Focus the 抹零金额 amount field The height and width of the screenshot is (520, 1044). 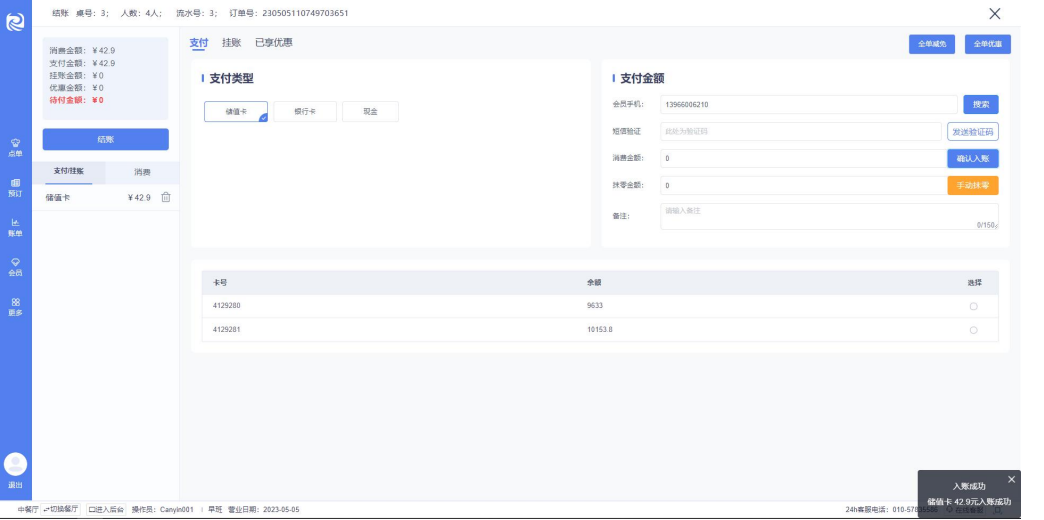click(804, 185)
